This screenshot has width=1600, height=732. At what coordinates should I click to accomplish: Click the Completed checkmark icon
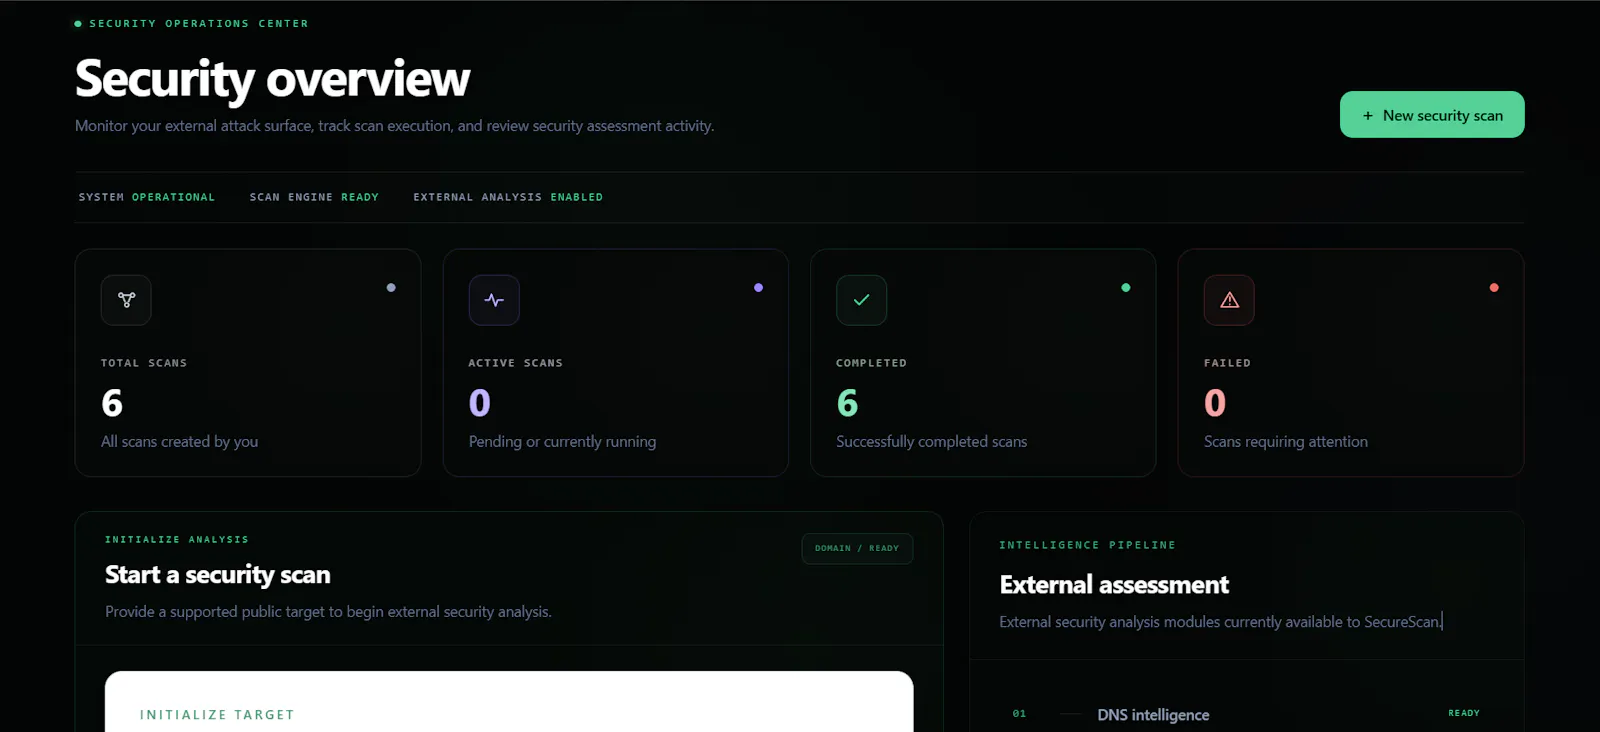861,300
